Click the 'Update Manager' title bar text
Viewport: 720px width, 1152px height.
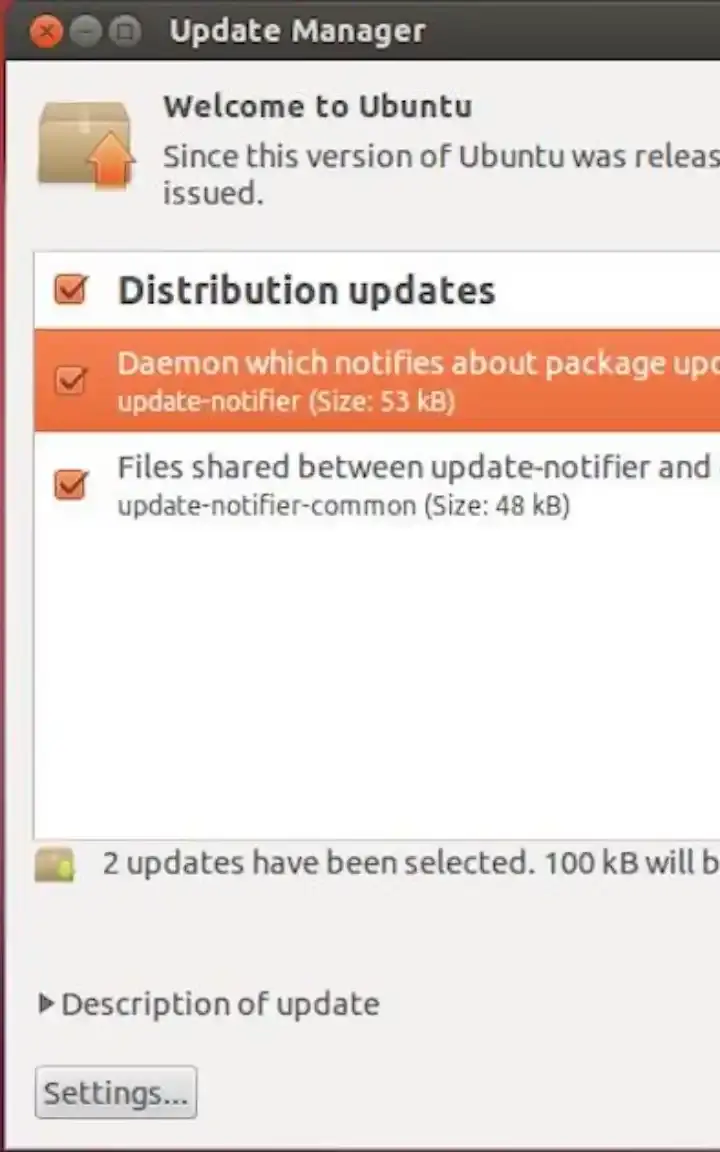pyautogui.click(x=297, y=31)
